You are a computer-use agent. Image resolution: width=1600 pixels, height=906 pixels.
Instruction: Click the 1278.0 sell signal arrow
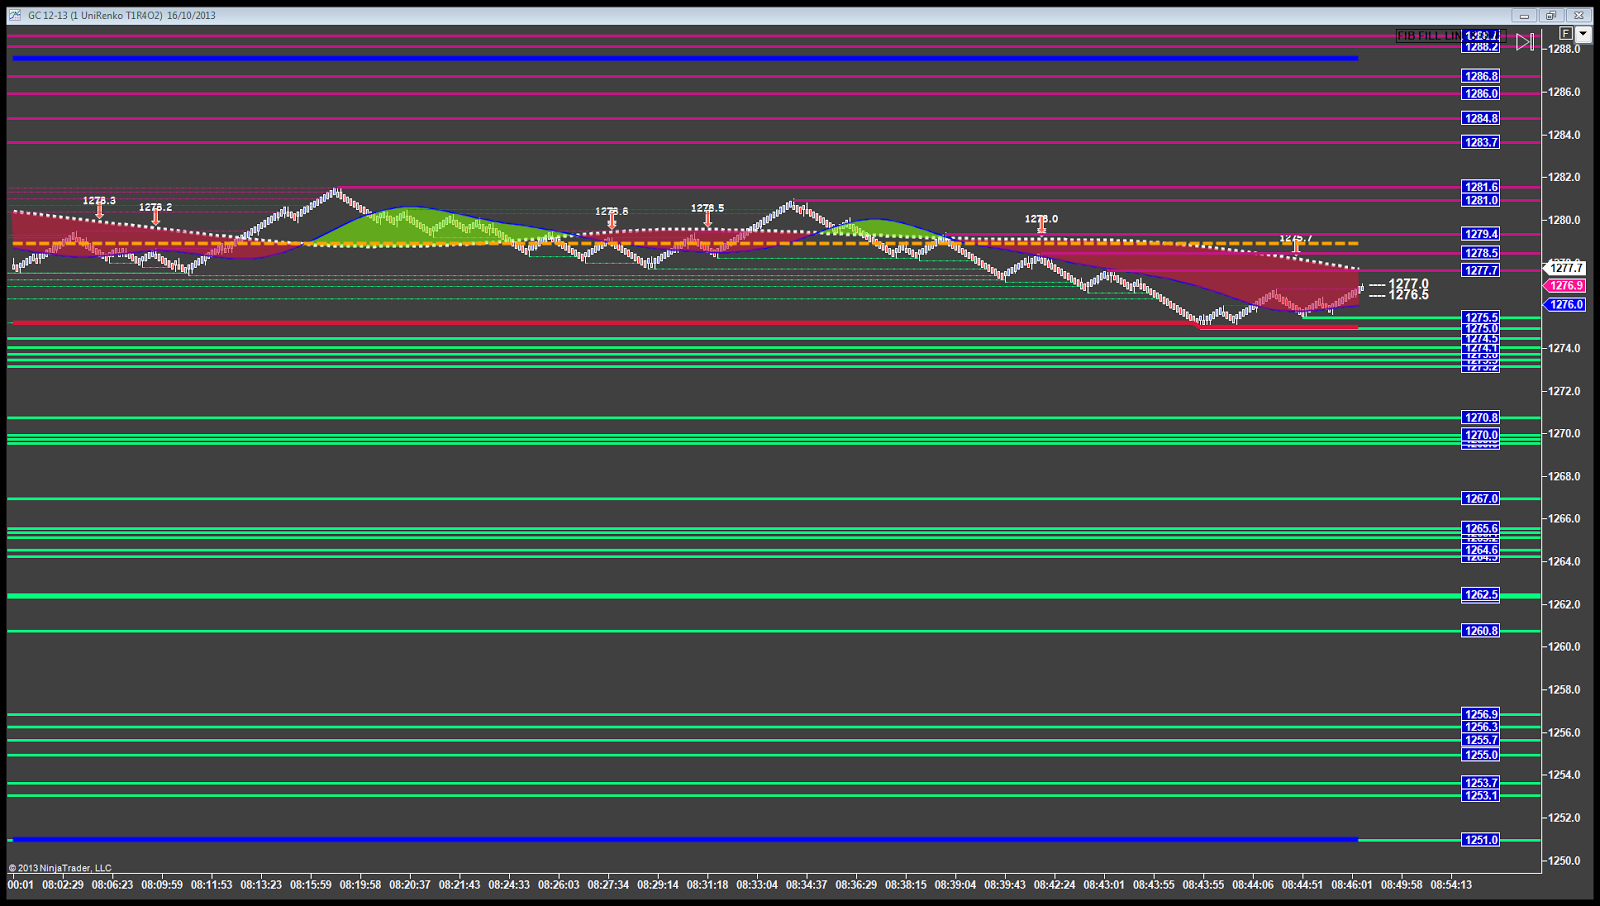click(1041, 228)
